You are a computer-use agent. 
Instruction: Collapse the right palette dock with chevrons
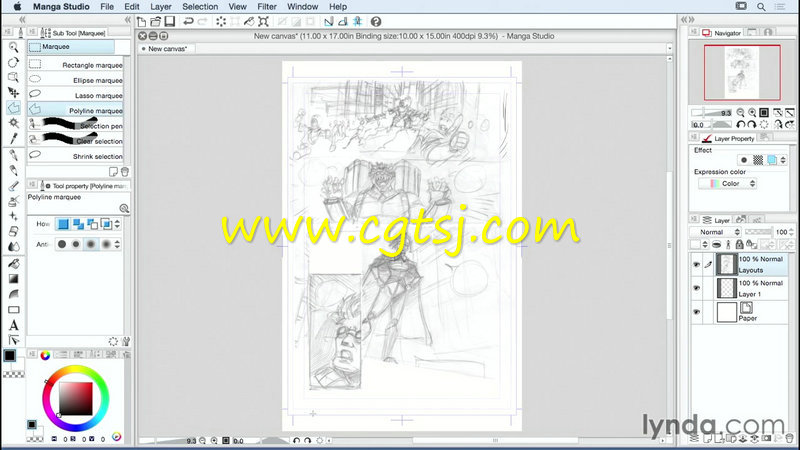[688, 20]
